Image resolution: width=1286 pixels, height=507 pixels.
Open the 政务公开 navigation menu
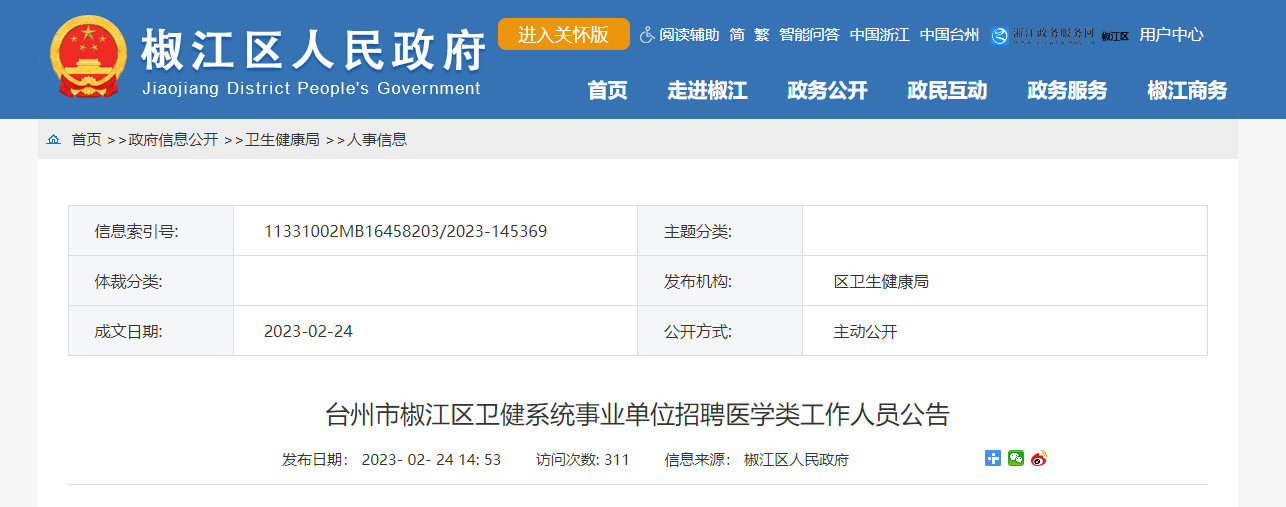(827, 91)
